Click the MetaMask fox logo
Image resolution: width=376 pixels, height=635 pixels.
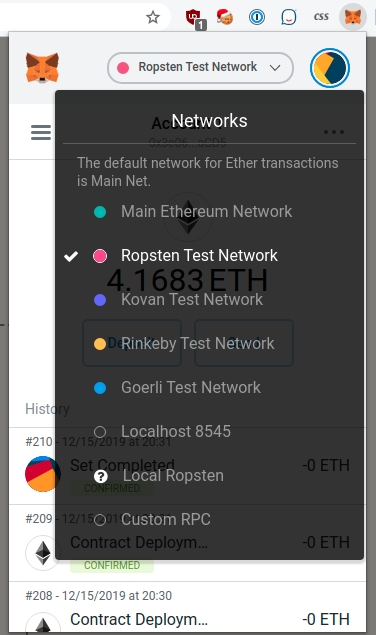tap(42, 68)
